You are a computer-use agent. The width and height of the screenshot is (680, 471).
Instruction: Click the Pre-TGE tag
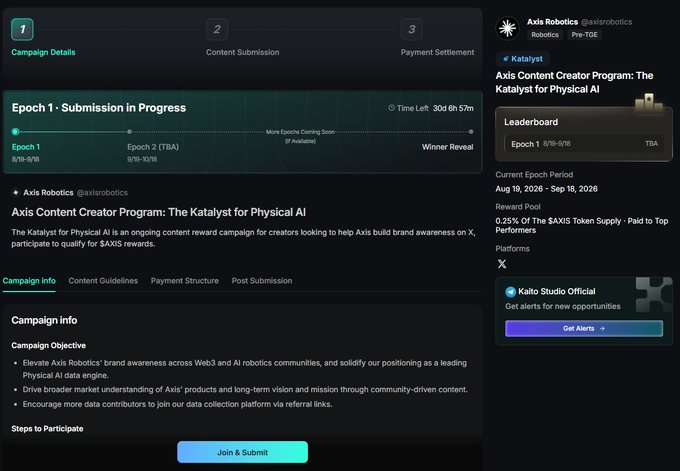click(584, 35)
